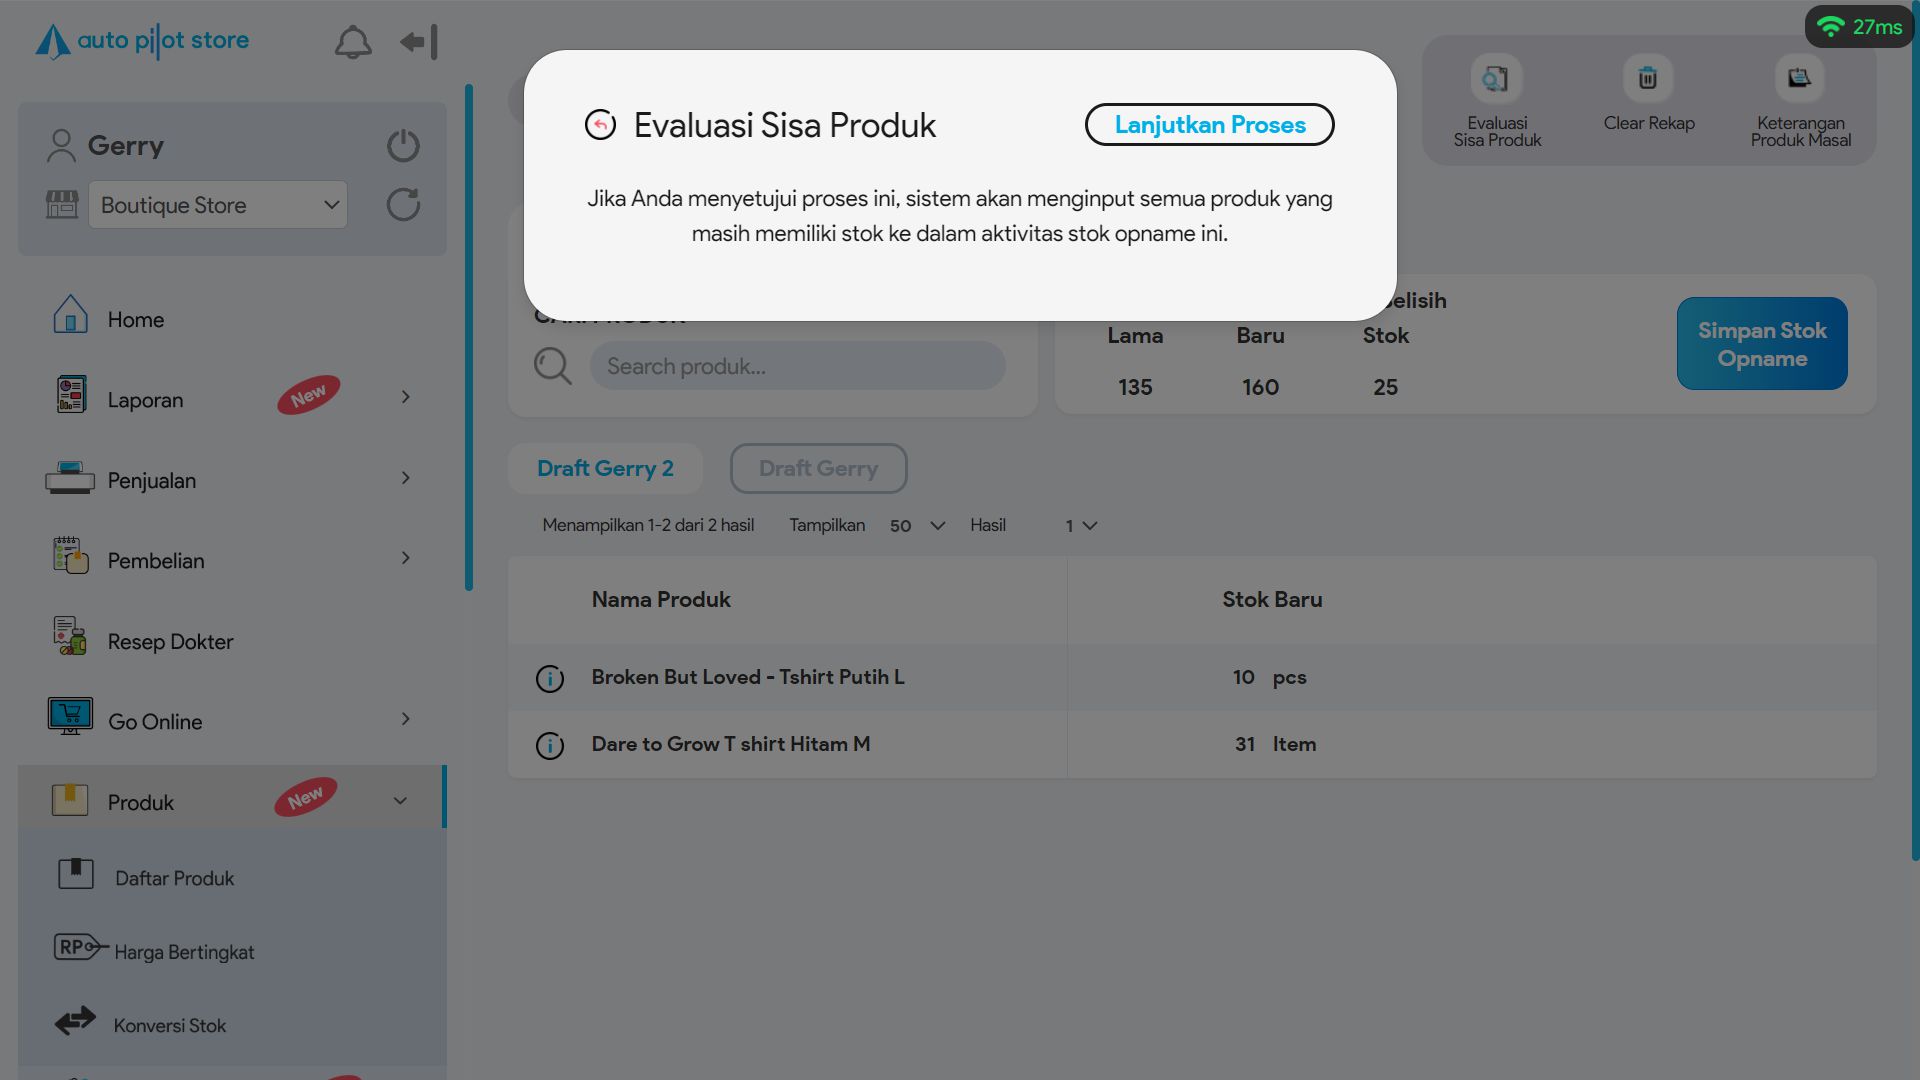The image size is (1920, 1080).
Task: Click Simpan Stok Opname button
Action: pos(1761,344)
